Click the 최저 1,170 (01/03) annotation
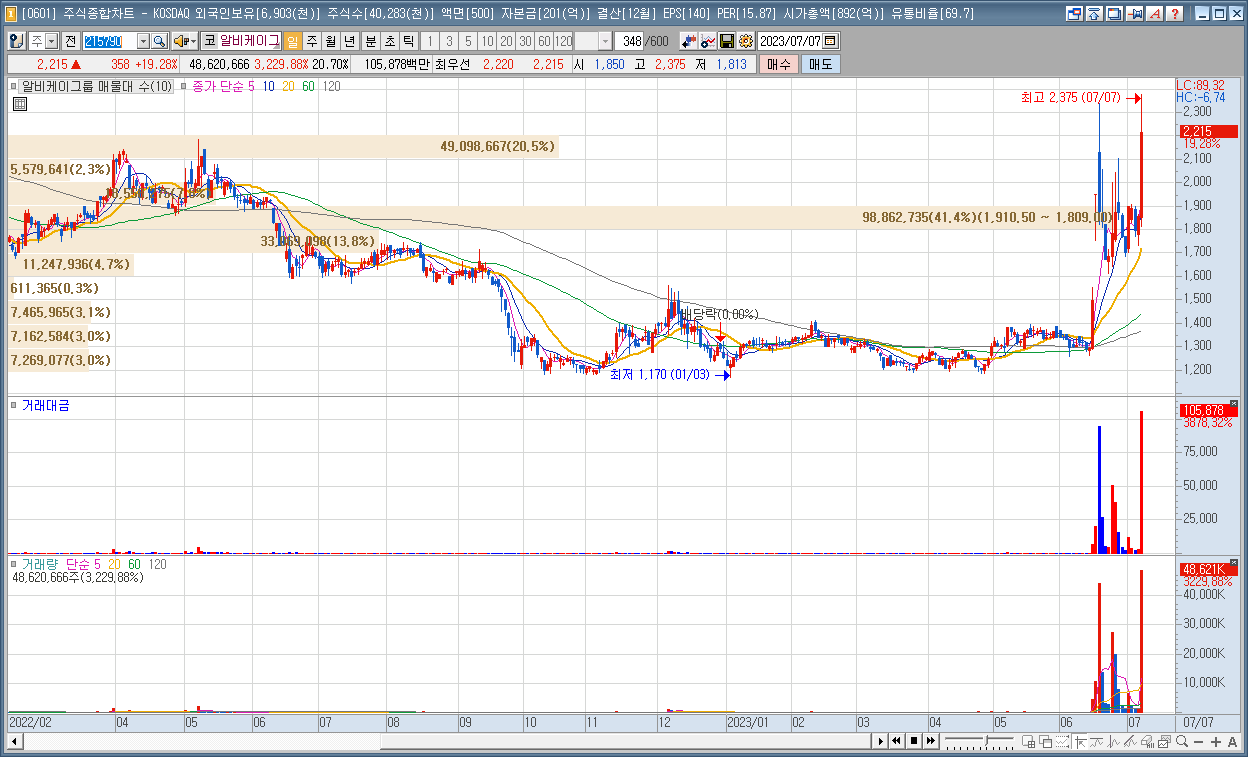Image resolution: width=1248 pixels, height=757 pixels. coord(659,375)
